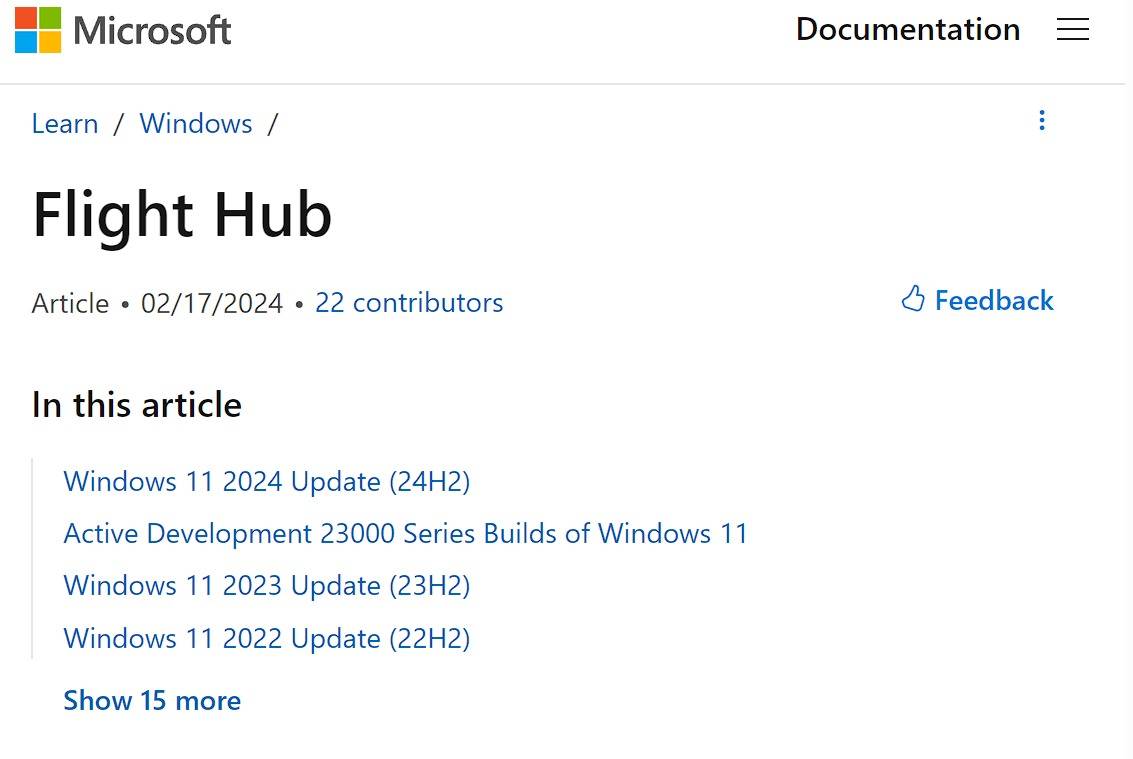Click the In this article heading
The image size is (1133, 759).
tap(137, 405)
